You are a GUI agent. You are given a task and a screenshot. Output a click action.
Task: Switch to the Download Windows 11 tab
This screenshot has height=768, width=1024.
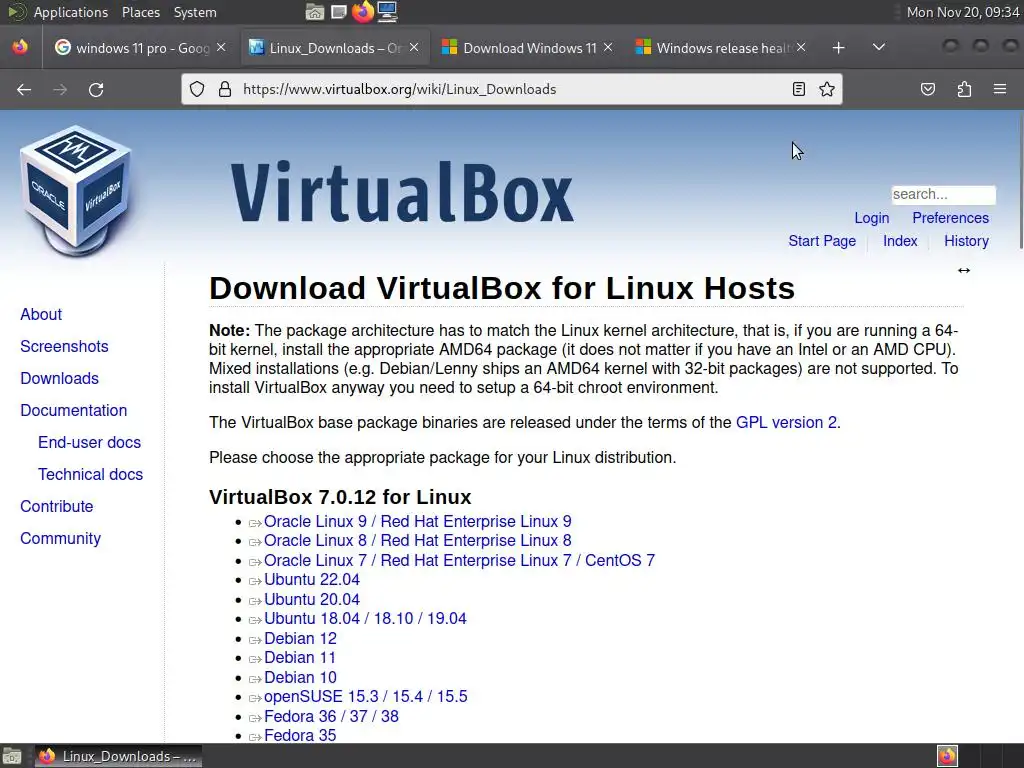click(x=530, y=48)
